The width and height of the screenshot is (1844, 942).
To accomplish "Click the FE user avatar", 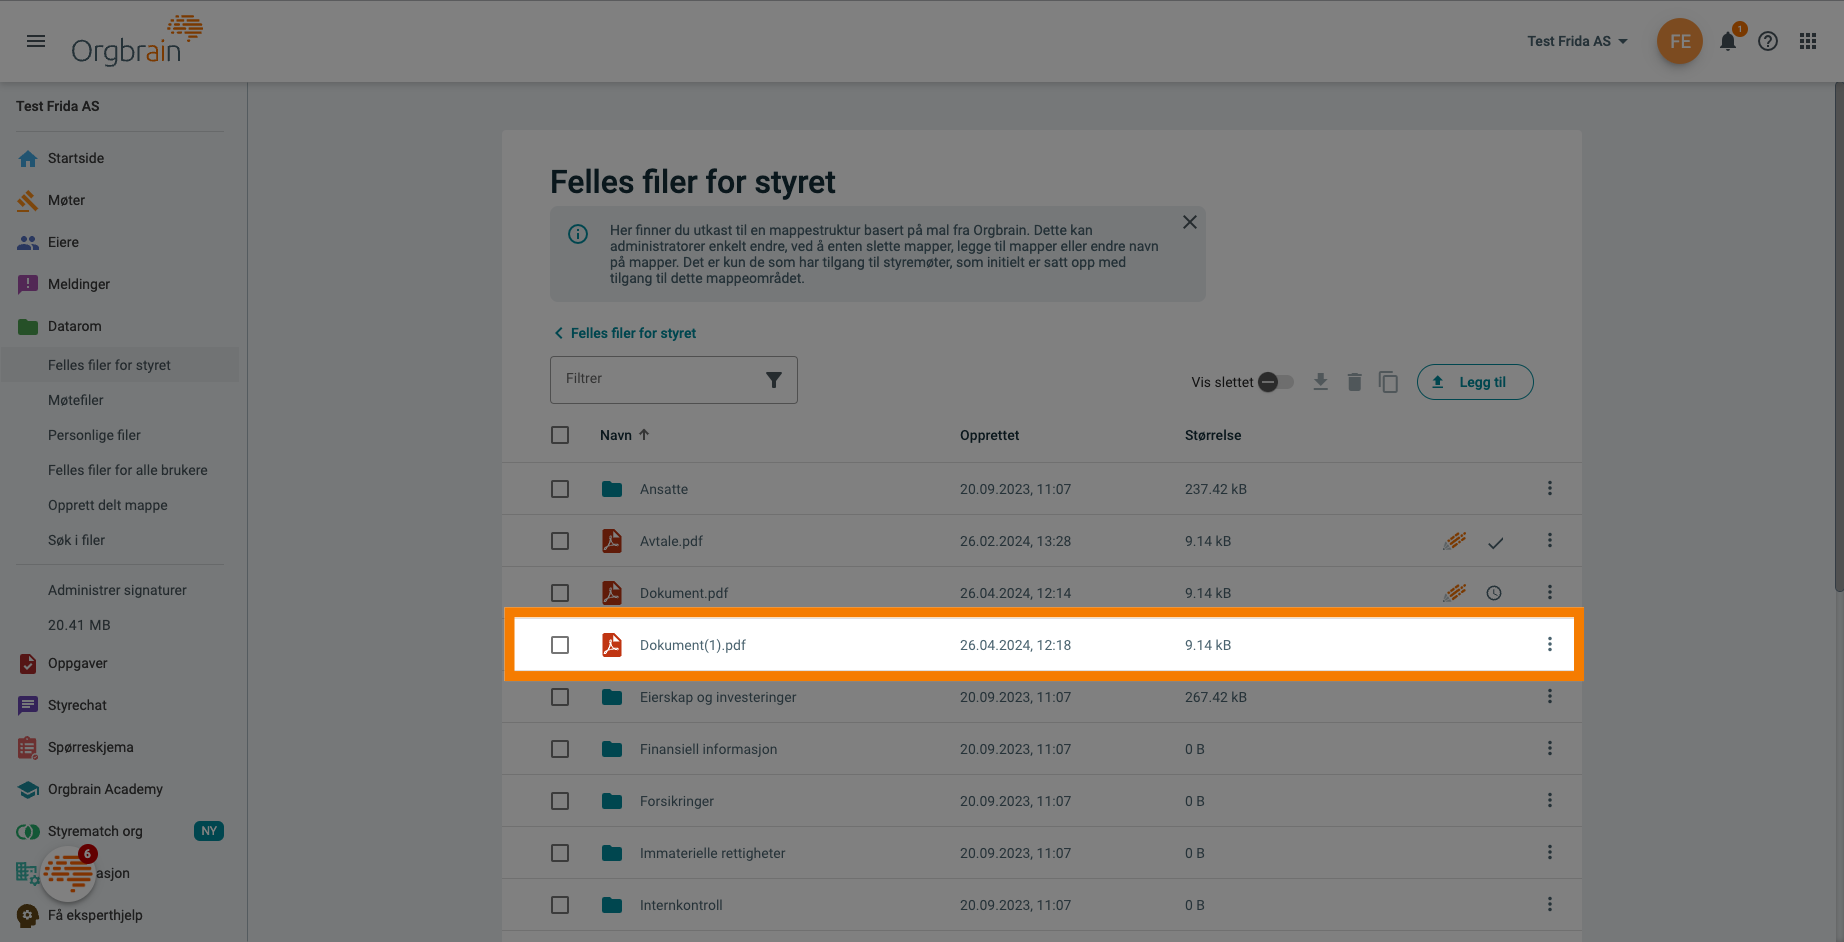I will click(x=1680, y=41).
